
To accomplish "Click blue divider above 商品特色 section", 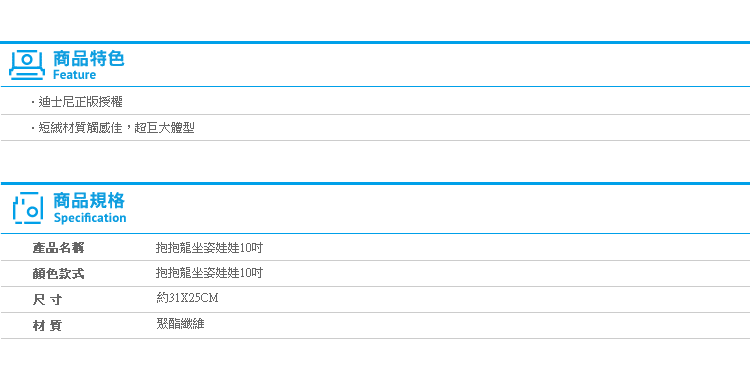I will (x=375, y=43).
